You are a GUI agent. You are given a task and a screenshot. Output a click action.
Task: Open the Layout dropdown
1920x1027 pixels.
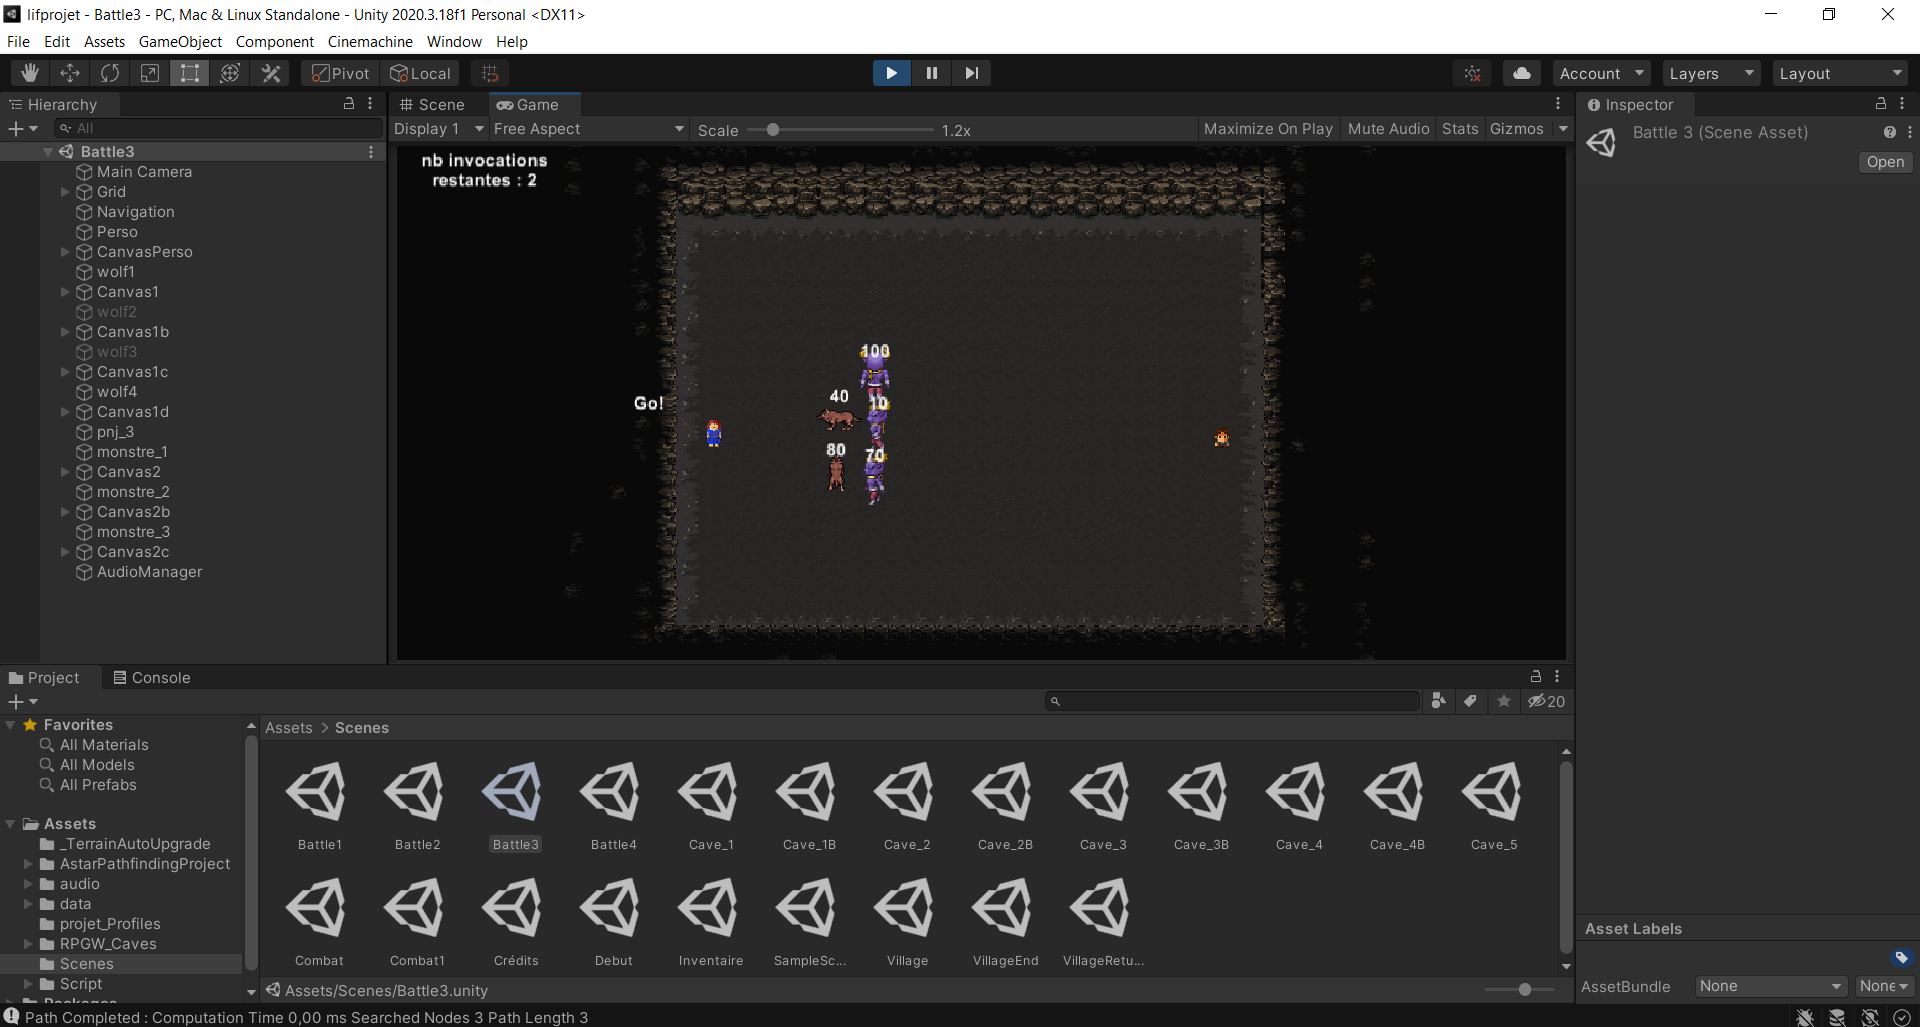click(1840, 73)
